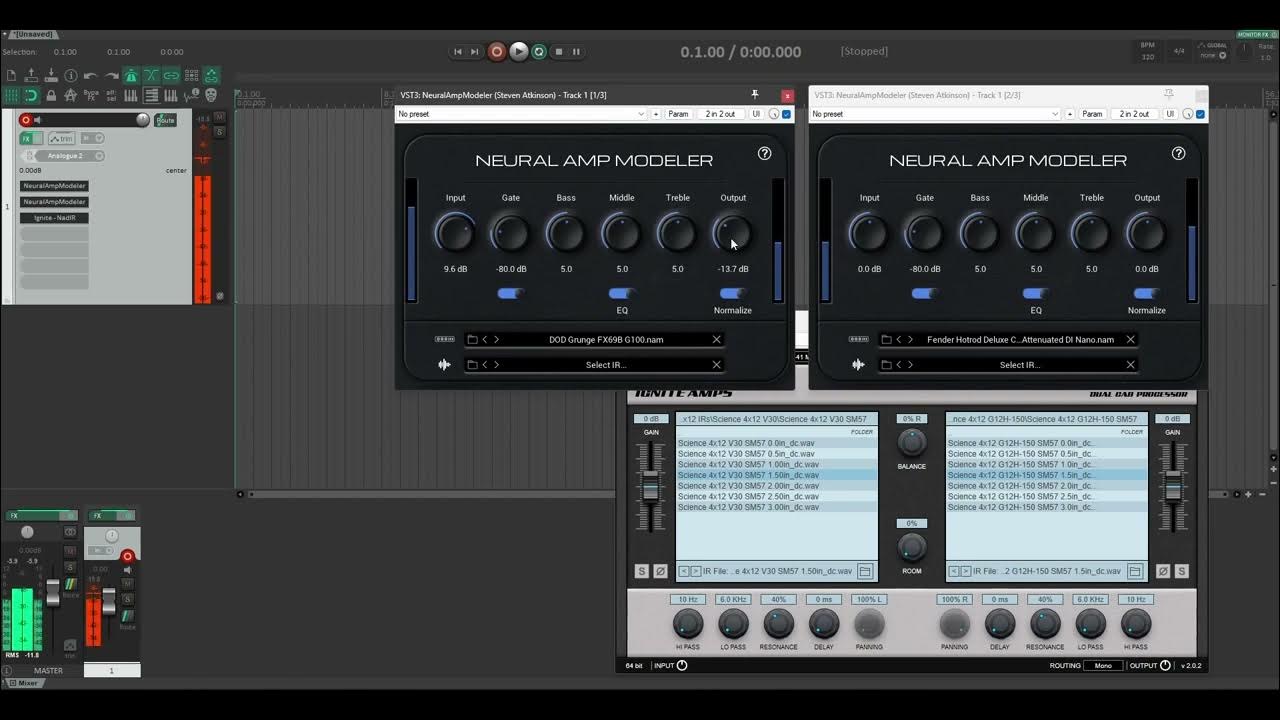Click the Redo arrow in toolbar
Image resolution: width=1280 pixels, height=720 pixels.
[x=111, y=75]
